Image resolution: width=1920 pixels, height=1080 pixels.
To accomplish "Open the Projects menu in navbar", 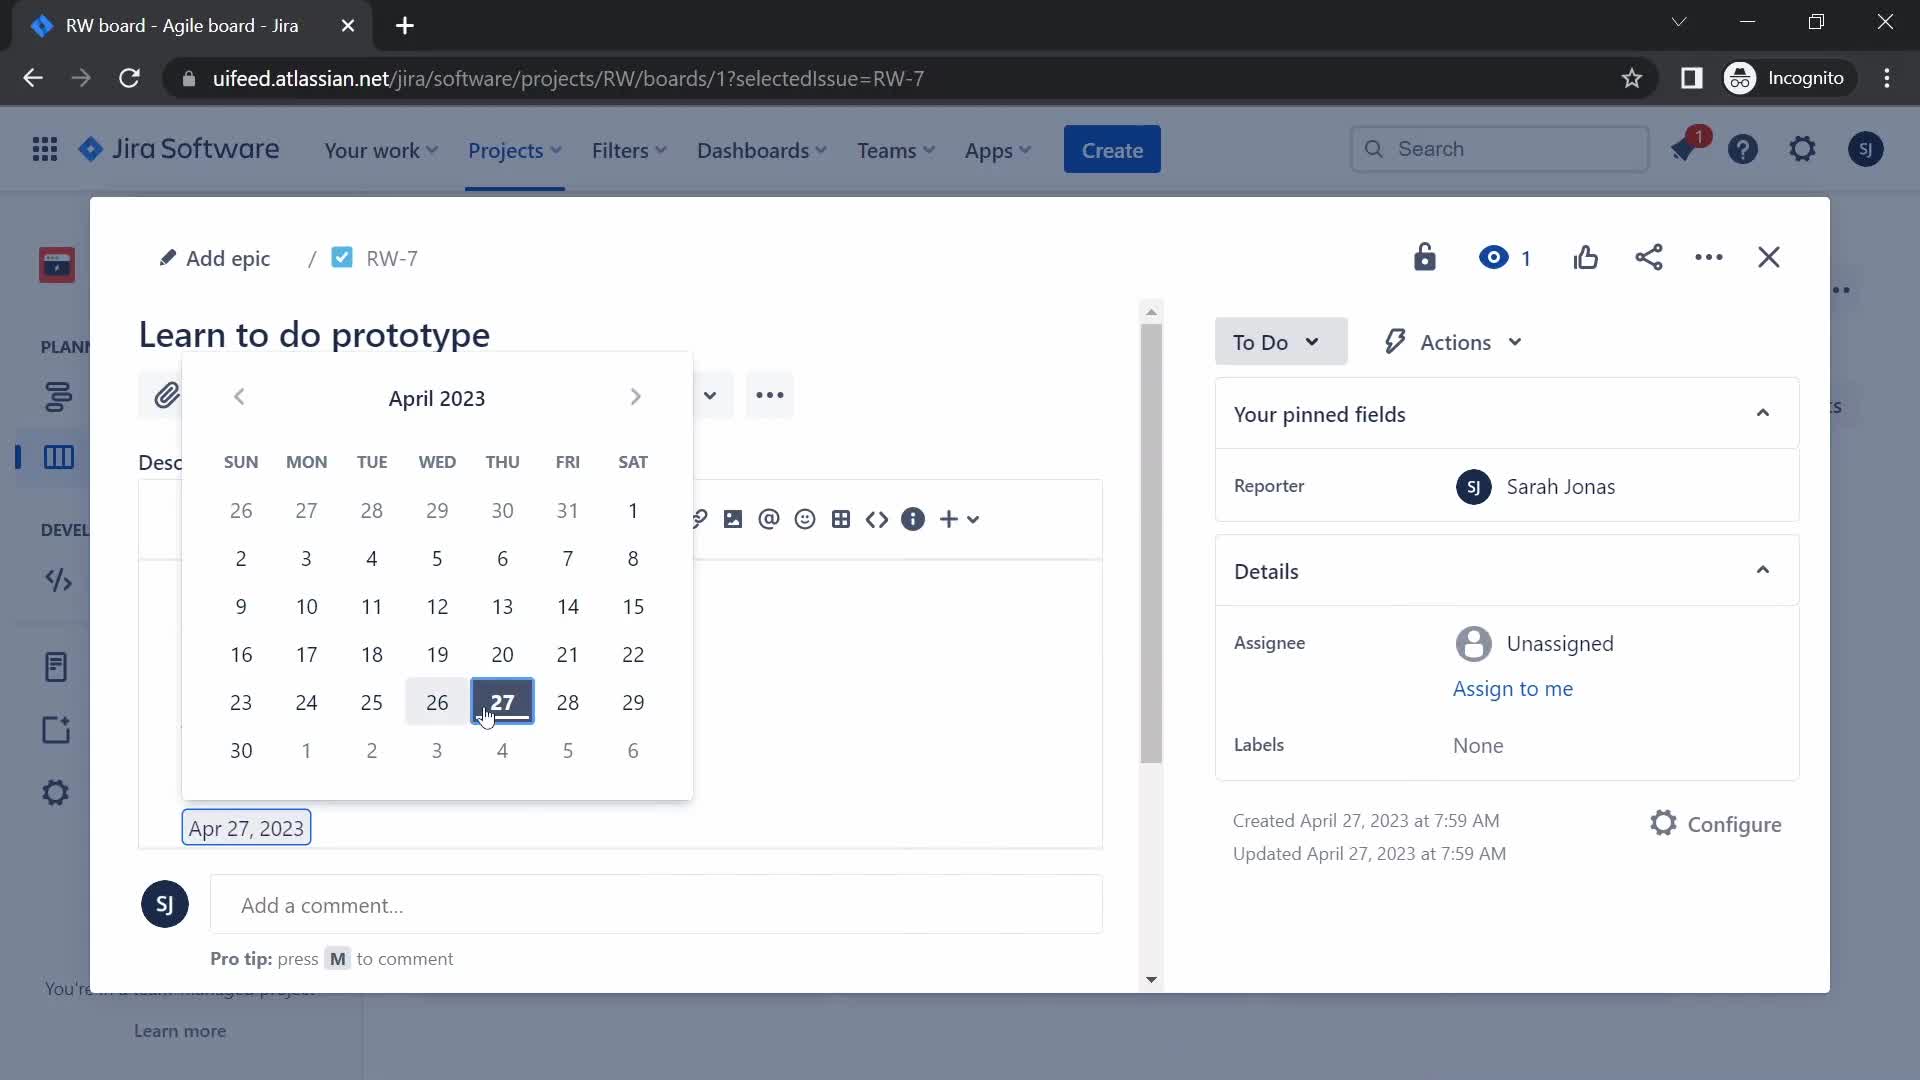I will 514,149.
